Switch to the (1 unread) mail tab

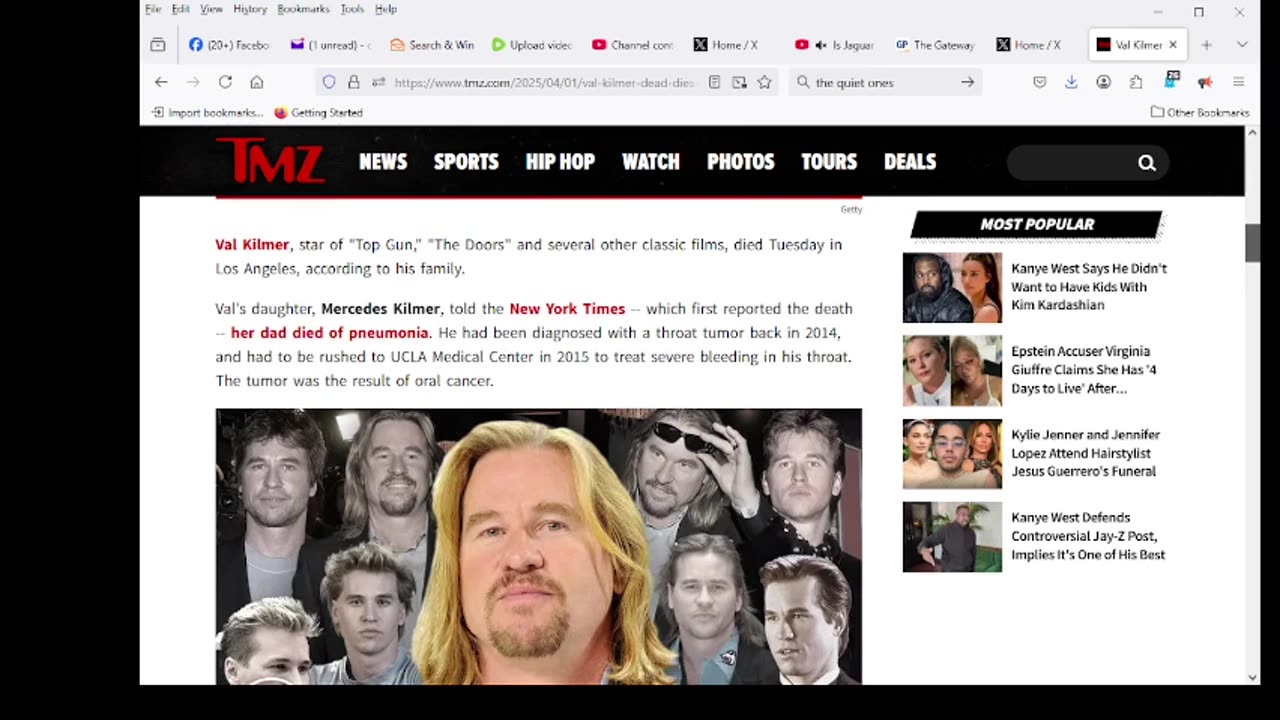click(330, 45)
